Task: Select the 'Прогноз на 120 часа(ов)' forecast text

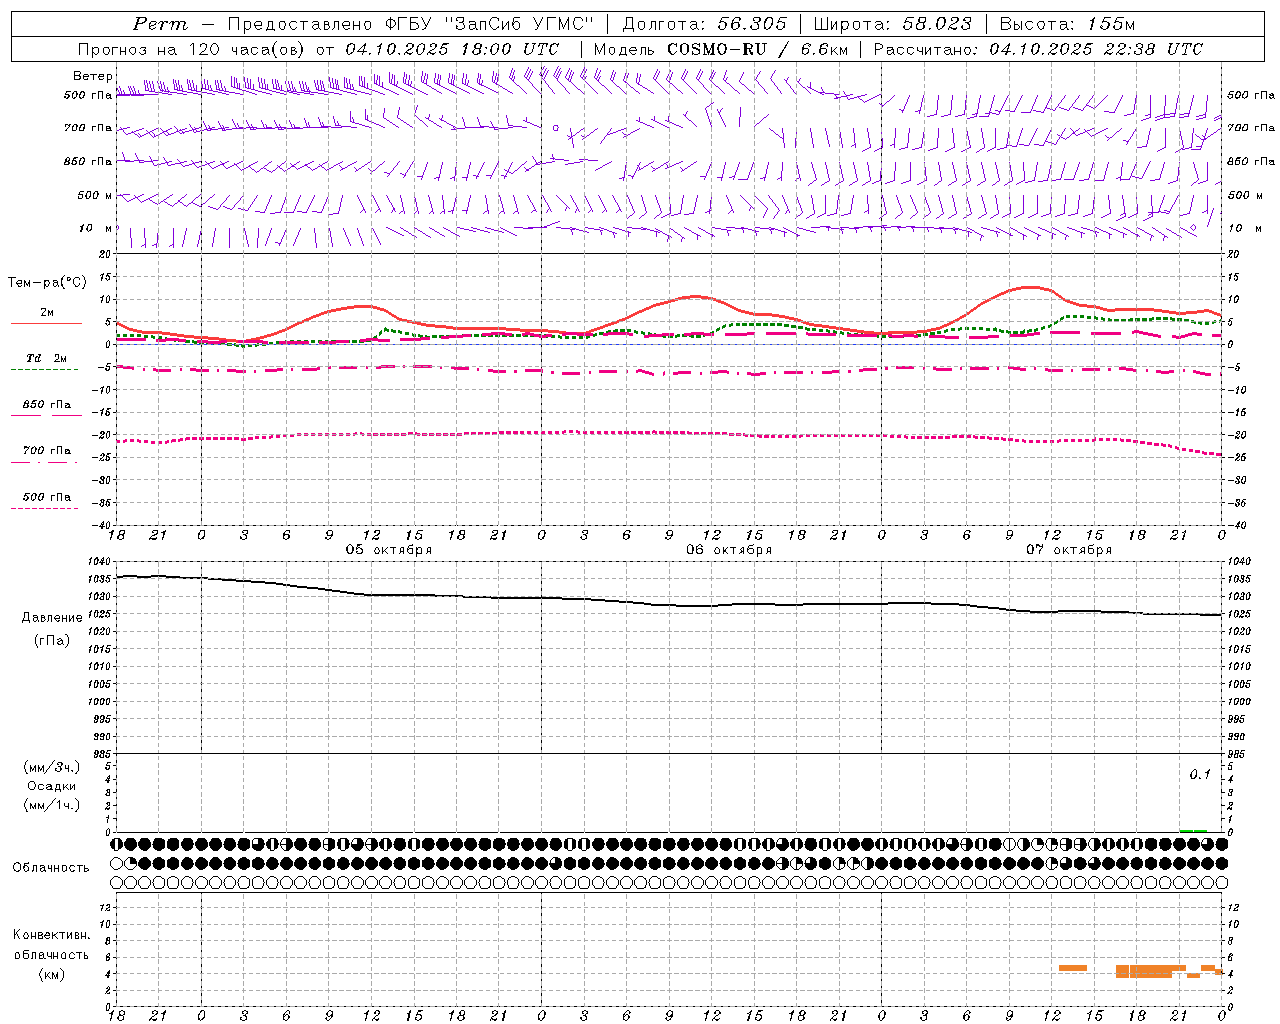Action: [x=192, y=49]
